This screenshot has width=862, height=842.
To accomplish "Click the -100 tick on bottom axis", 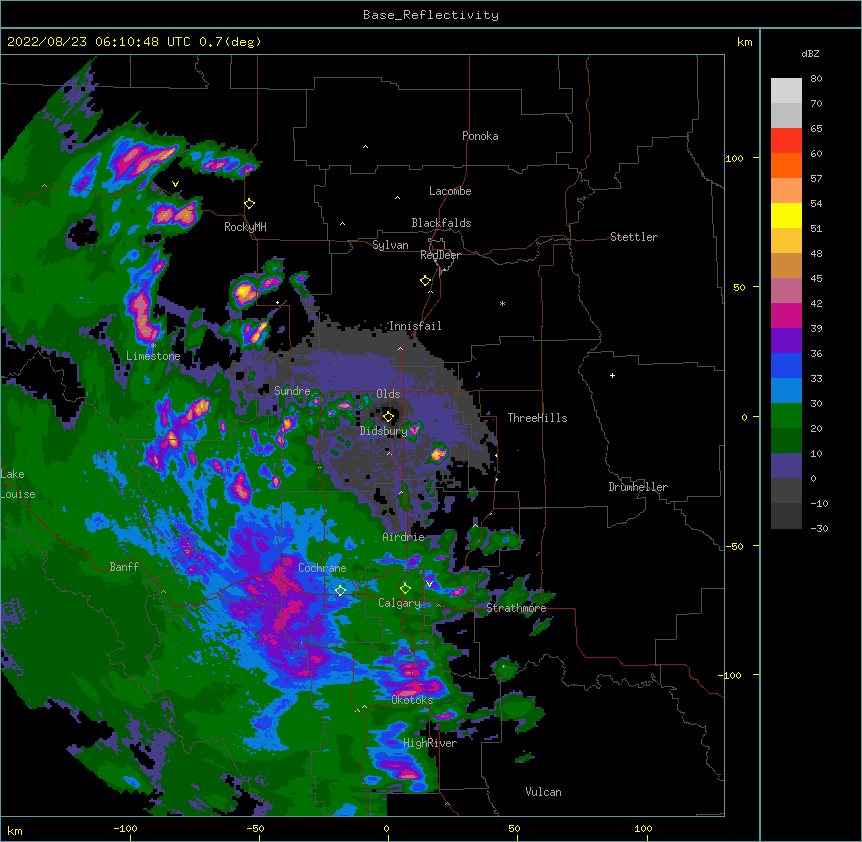I will point(125,828).
